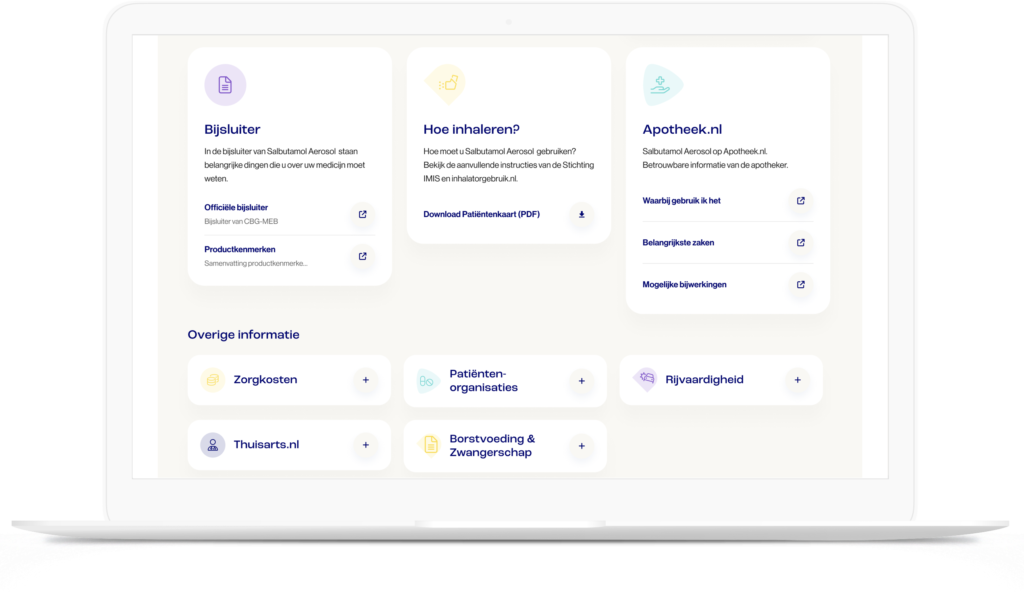Open the Officiële bijsluiter link text
This screenshot has width=1024, height=592.
coord(236,208)
